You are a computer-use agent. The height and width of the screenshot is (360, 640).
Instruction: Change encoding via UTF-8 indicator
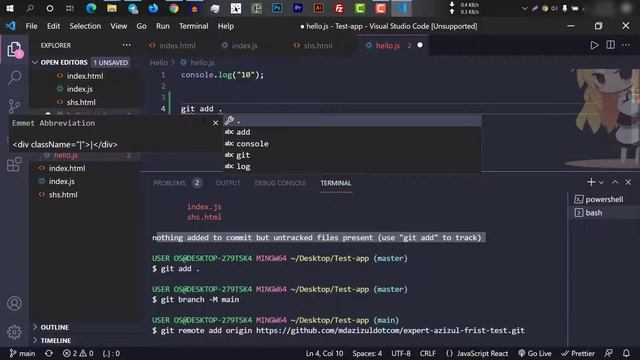click(x=401, y=353)
